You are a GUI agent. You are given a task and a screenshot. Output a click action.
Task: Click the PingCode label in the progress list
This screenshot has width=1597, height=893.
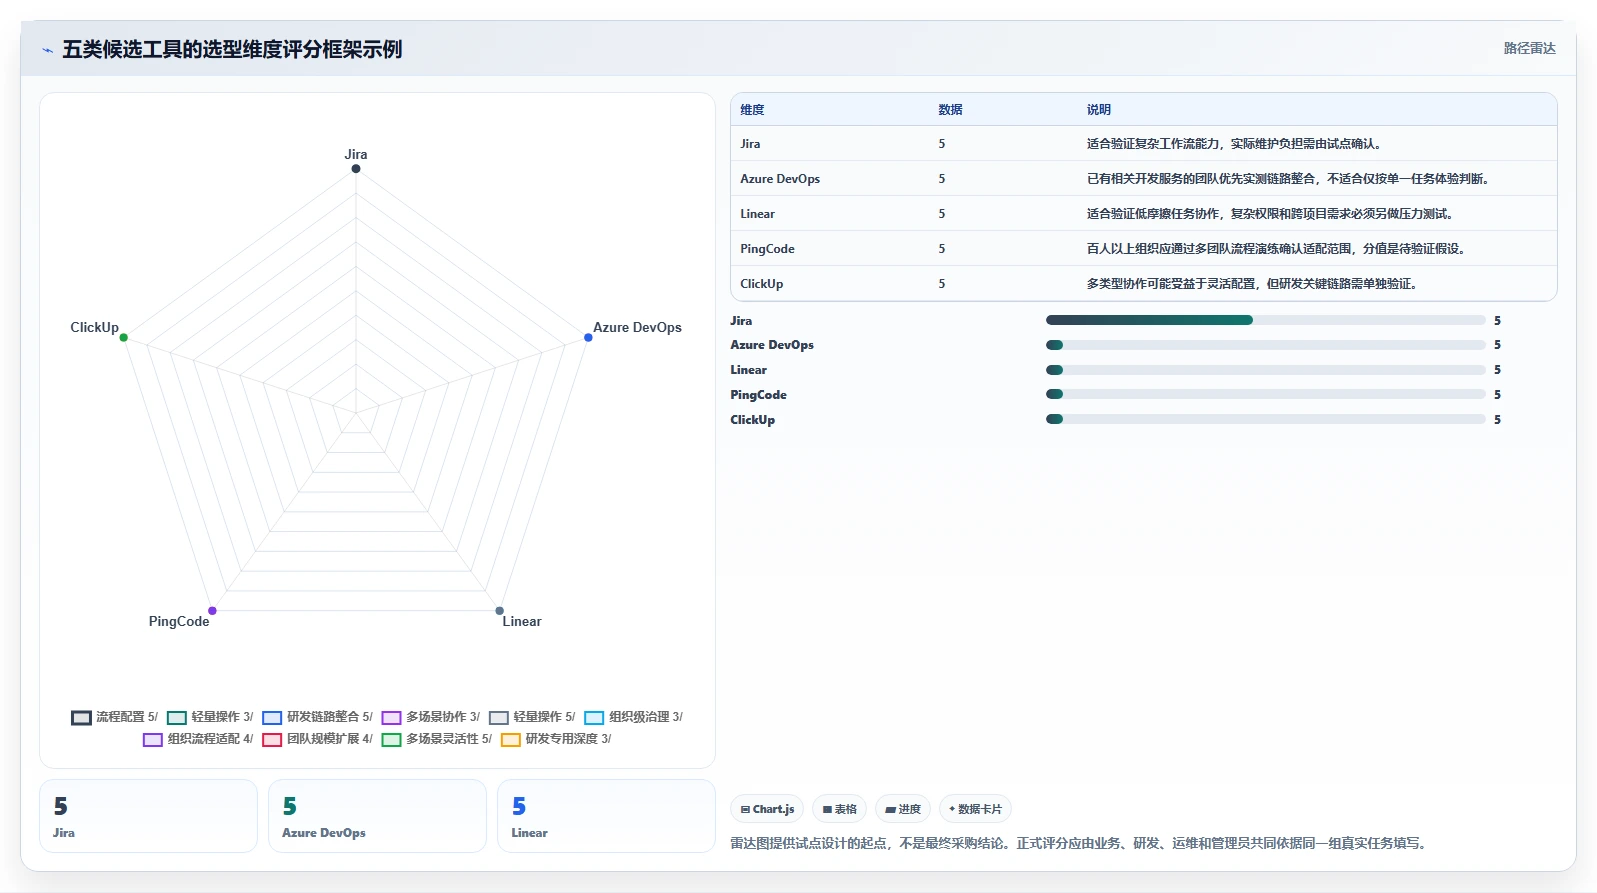[x=758, y=395]
